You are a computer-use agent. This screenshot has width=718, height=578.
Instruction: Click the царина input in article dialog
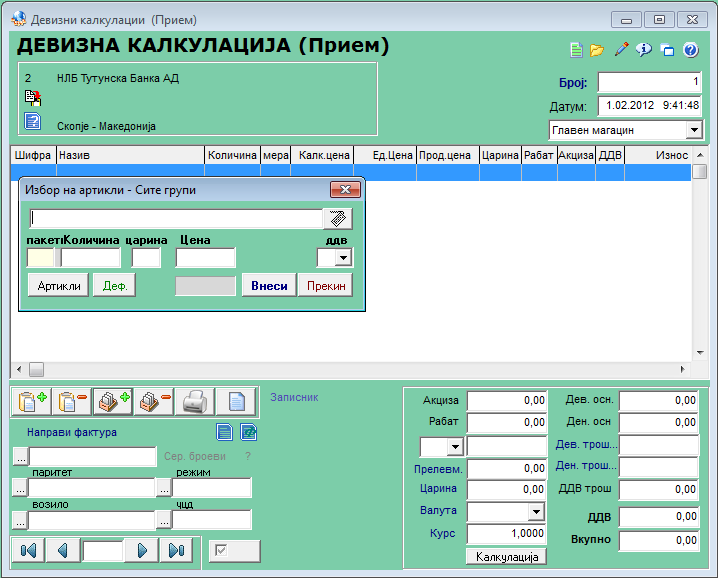point(146,257)
